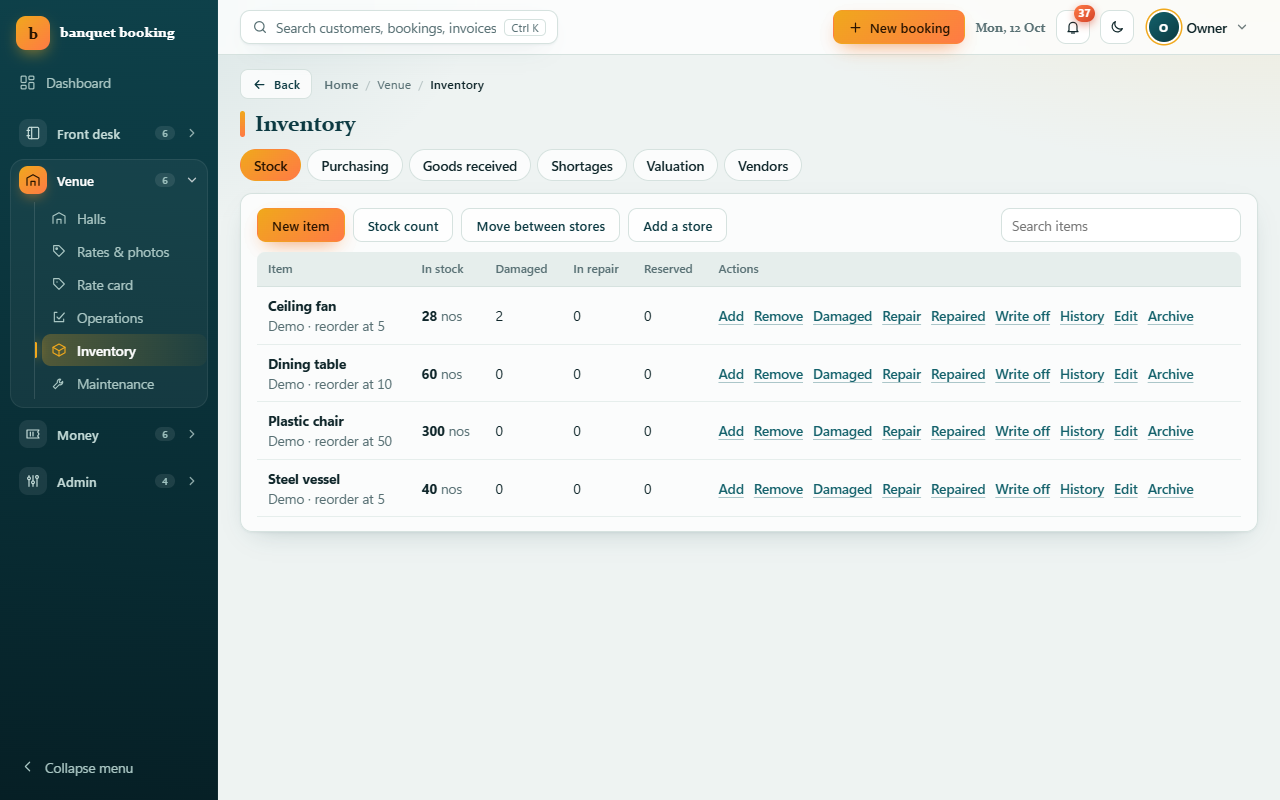Image resolution: width=1280 pixels, height=800 pixels.
Task: Click the Stock count button
Action: 403,226
